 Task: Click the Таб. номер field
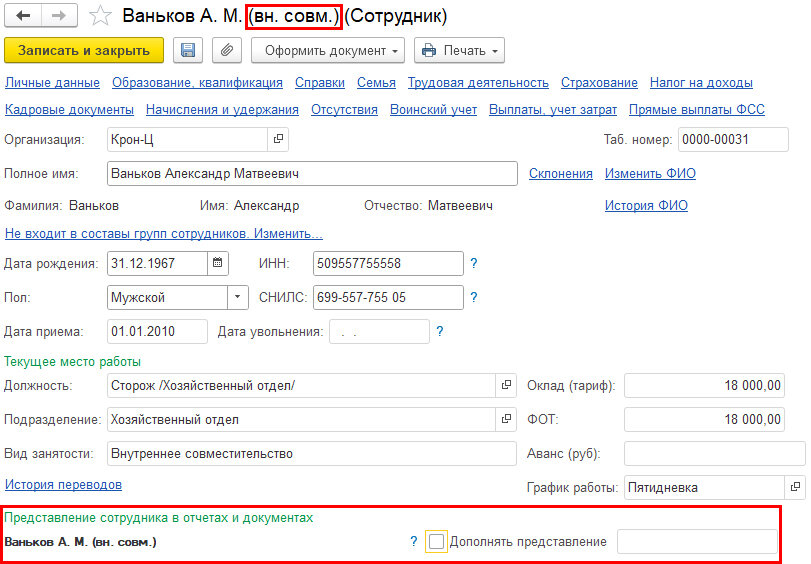[733, 139]
